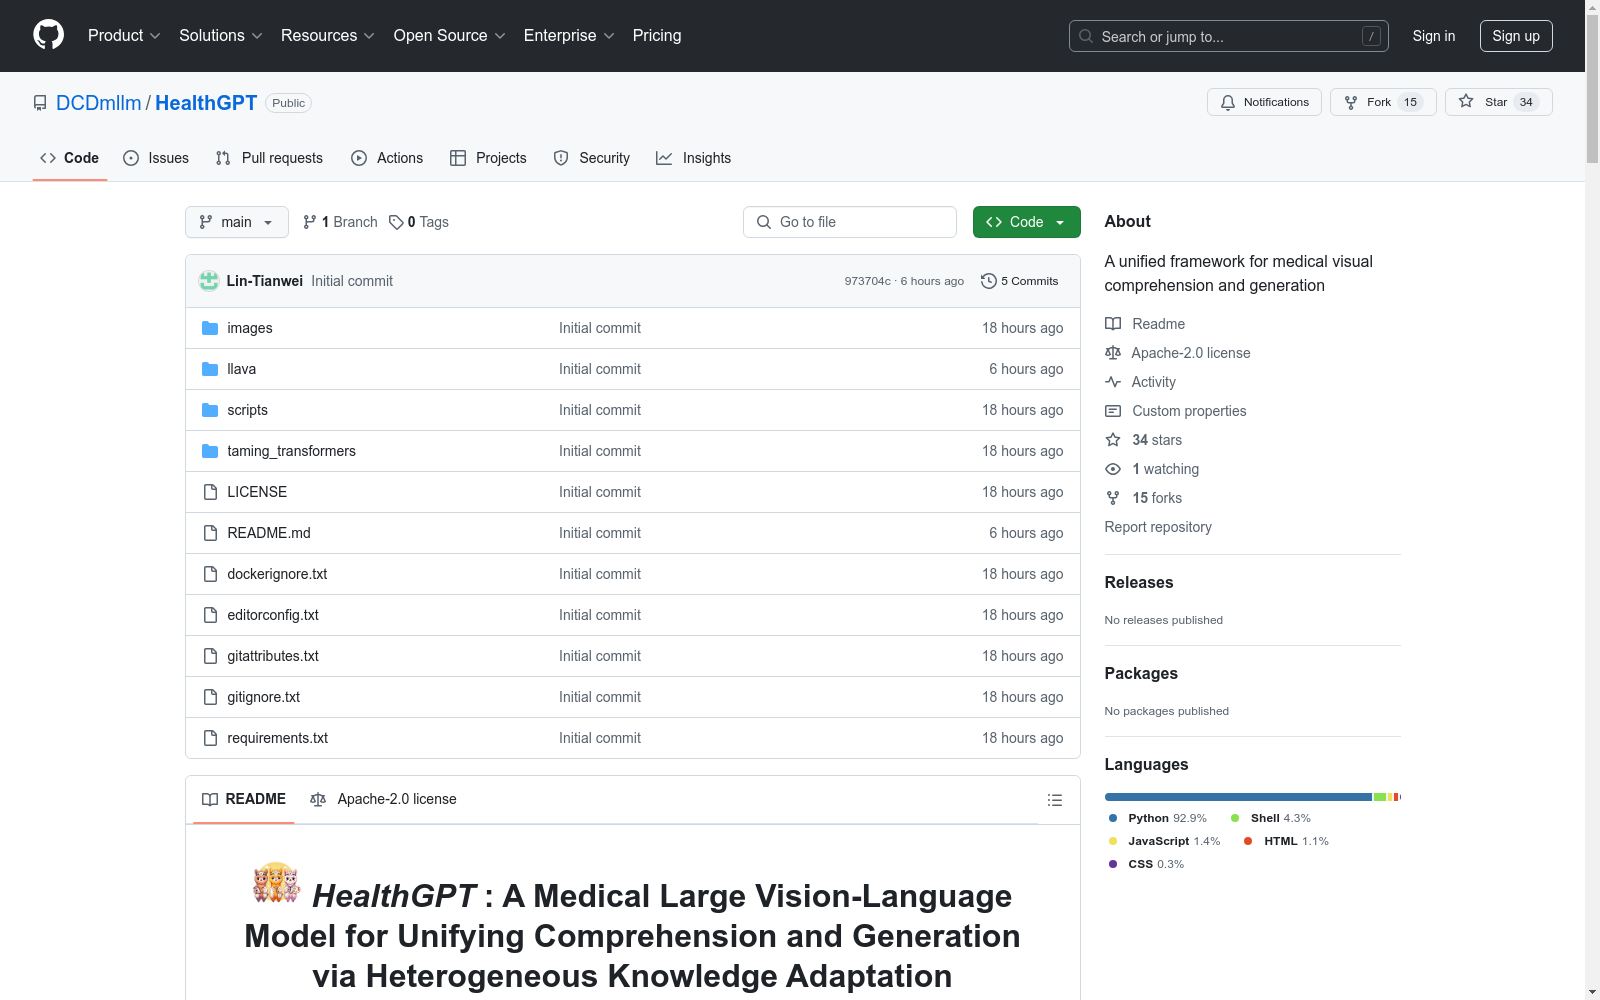The image size is (1600, 1000).
Task: Click the repository icon before DCDmllm
Action: point(40,103)
